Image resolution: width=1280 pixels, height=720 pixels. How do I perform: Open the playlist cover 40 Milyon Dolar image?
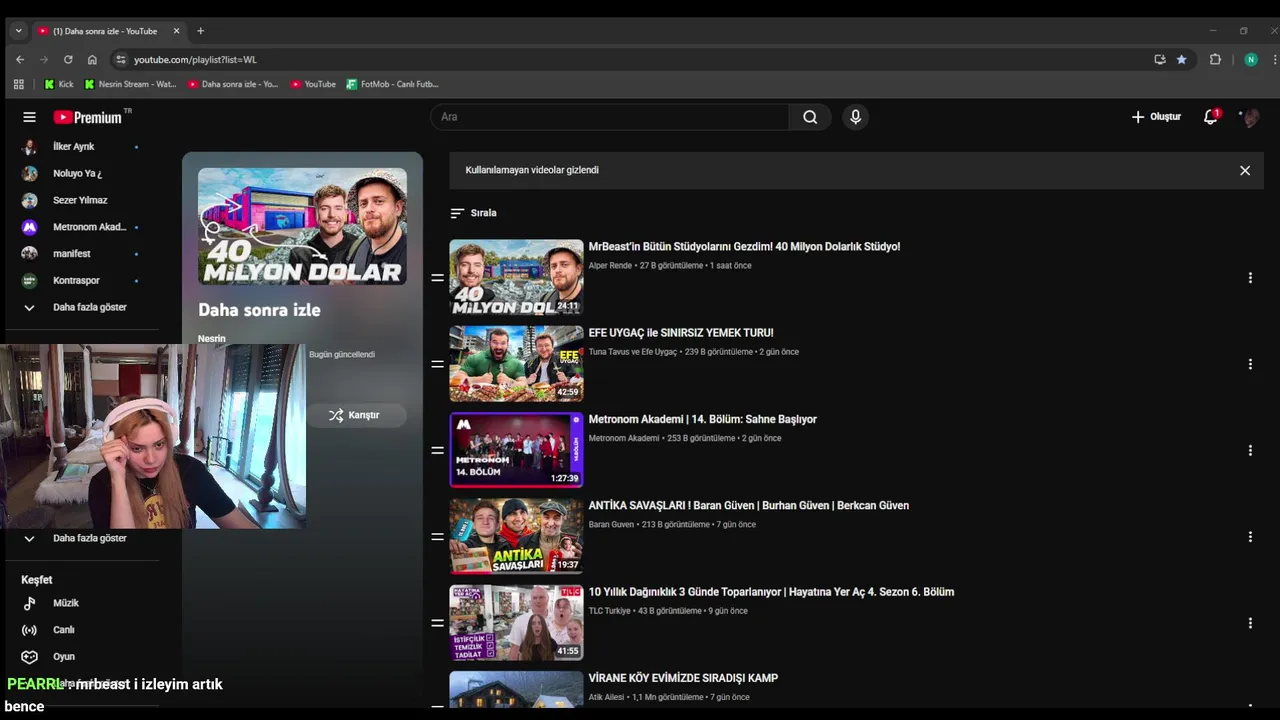pos(302,227)
